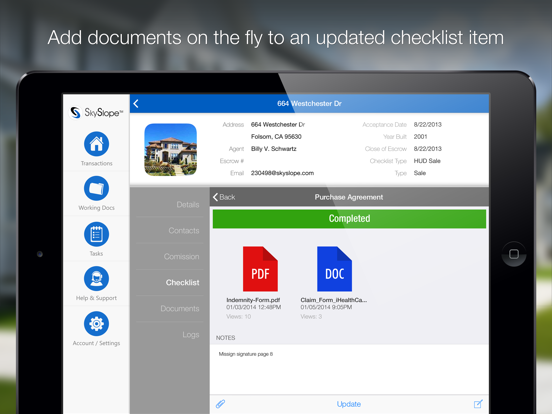Viewport: 552px width, 414px height.
Task: Open the Account / Settings gear icon
Action: tap(96, 324)
